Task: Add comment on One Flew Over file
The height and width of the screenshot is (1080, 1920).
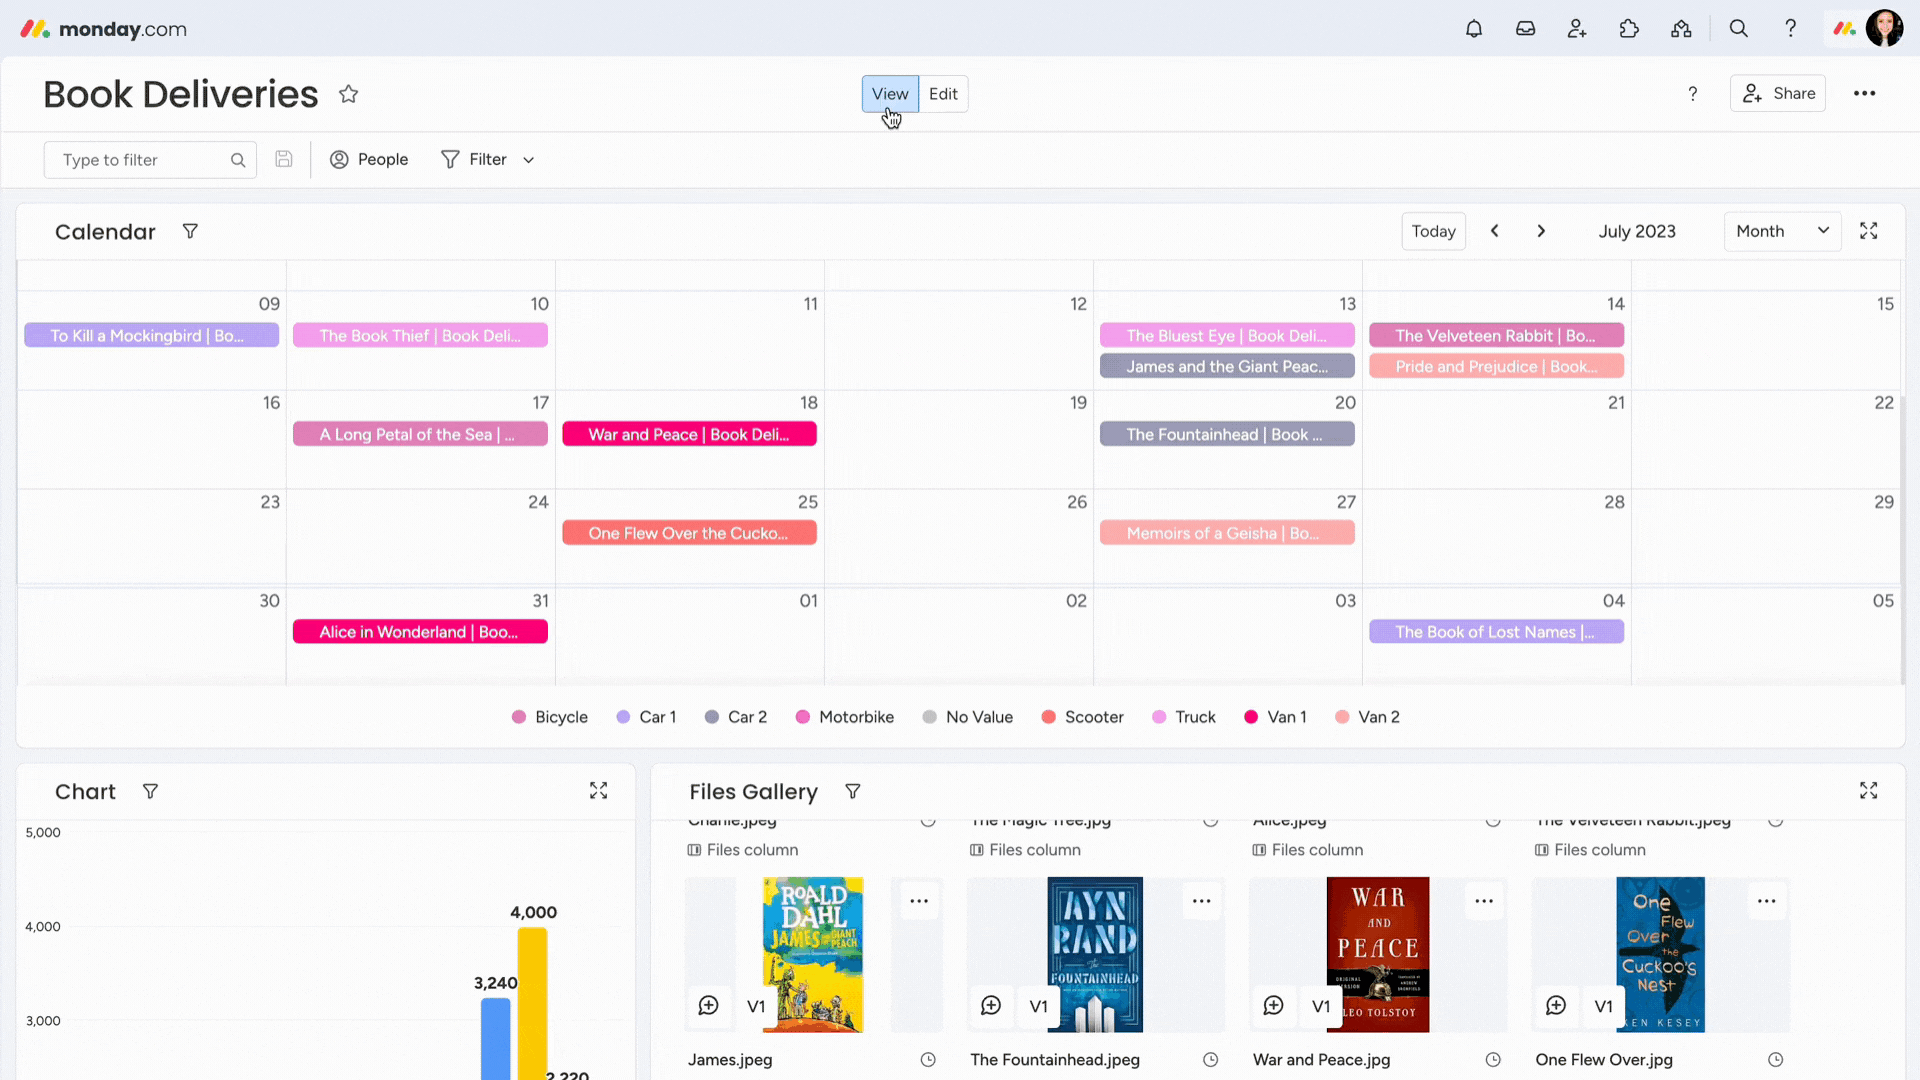Action: [1556, 1006]
